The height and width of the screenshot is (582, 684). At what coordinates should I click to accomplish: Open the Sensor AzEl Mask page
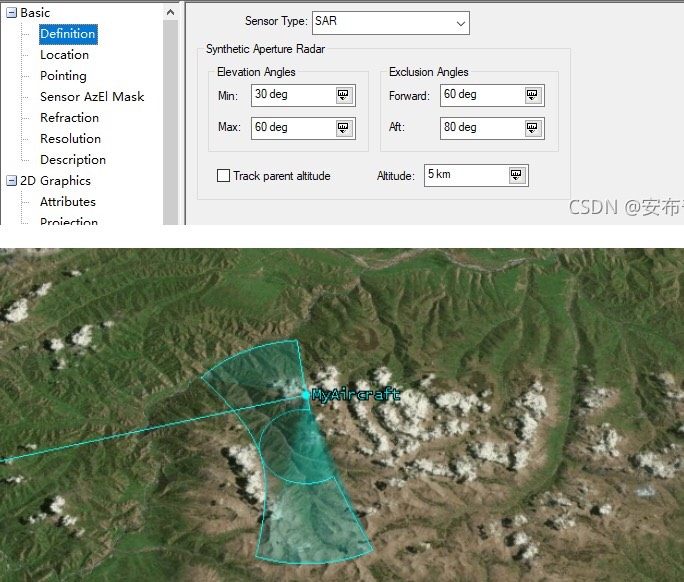(92, 97)
